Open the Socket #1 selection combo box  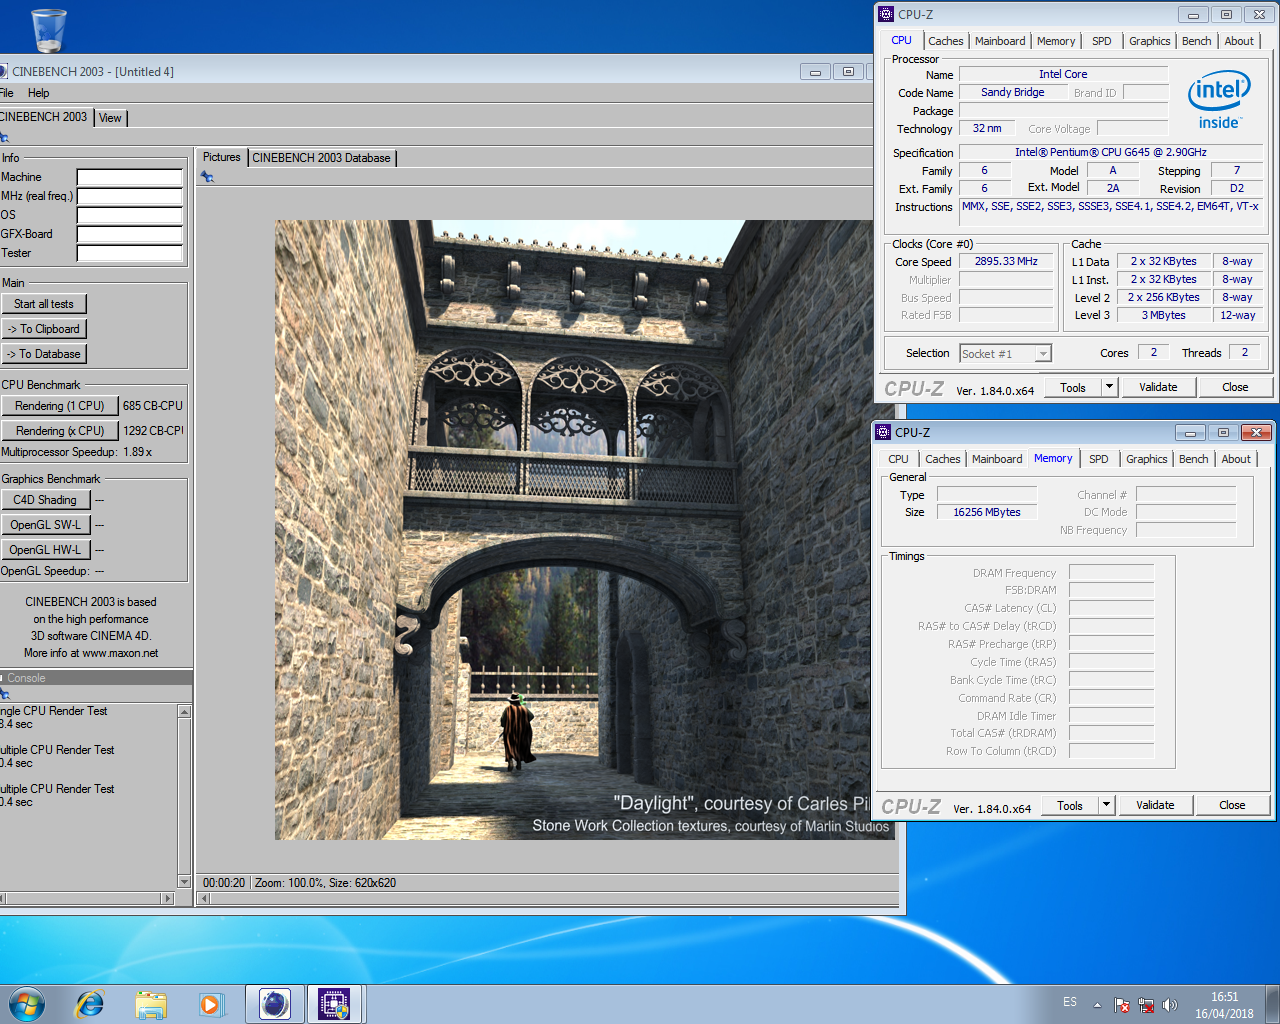(x=1005, y=353)
